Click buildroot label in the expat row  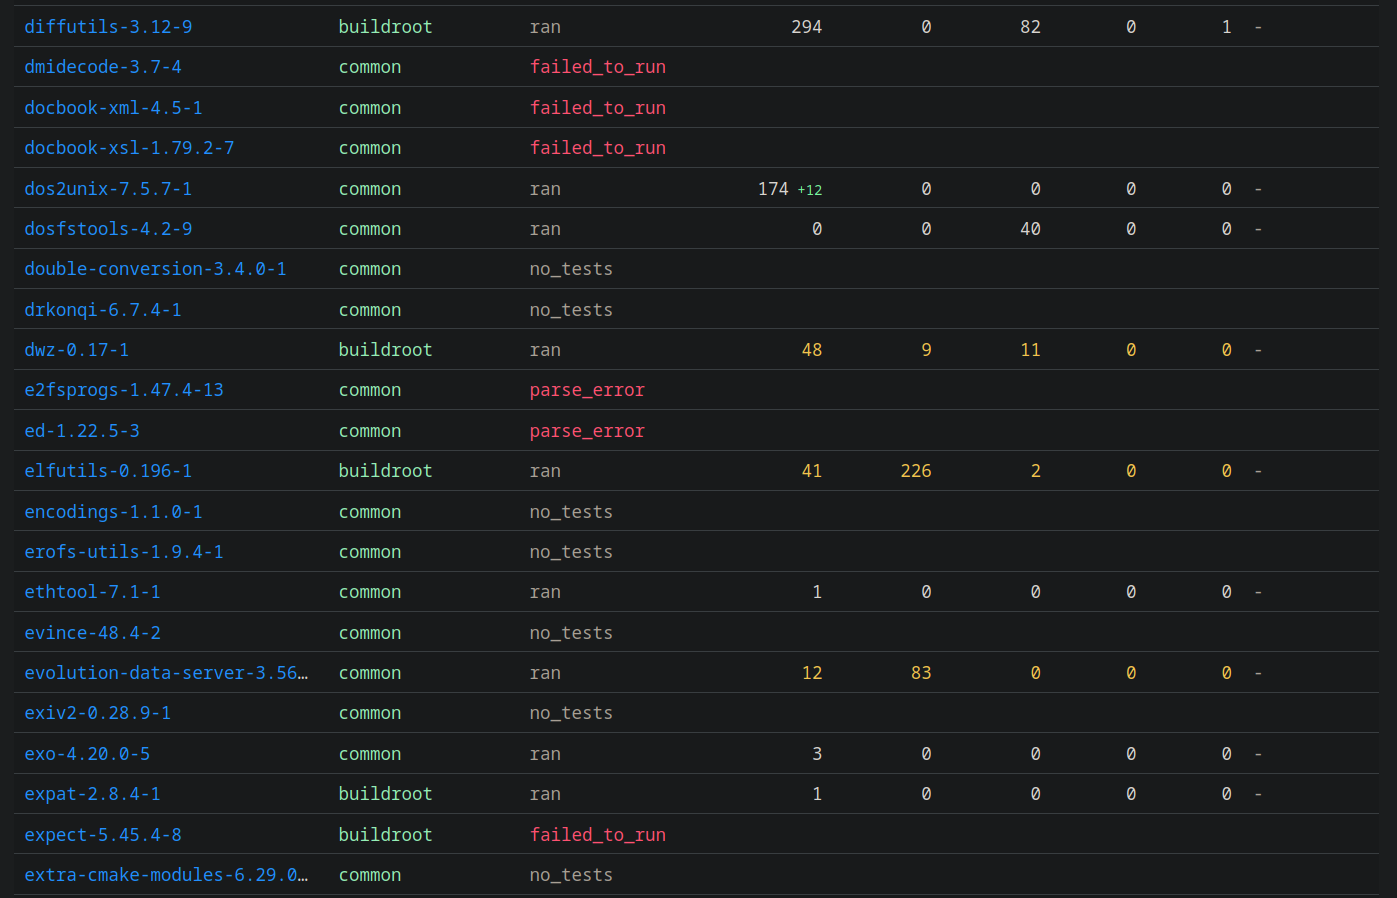point(385,794)
